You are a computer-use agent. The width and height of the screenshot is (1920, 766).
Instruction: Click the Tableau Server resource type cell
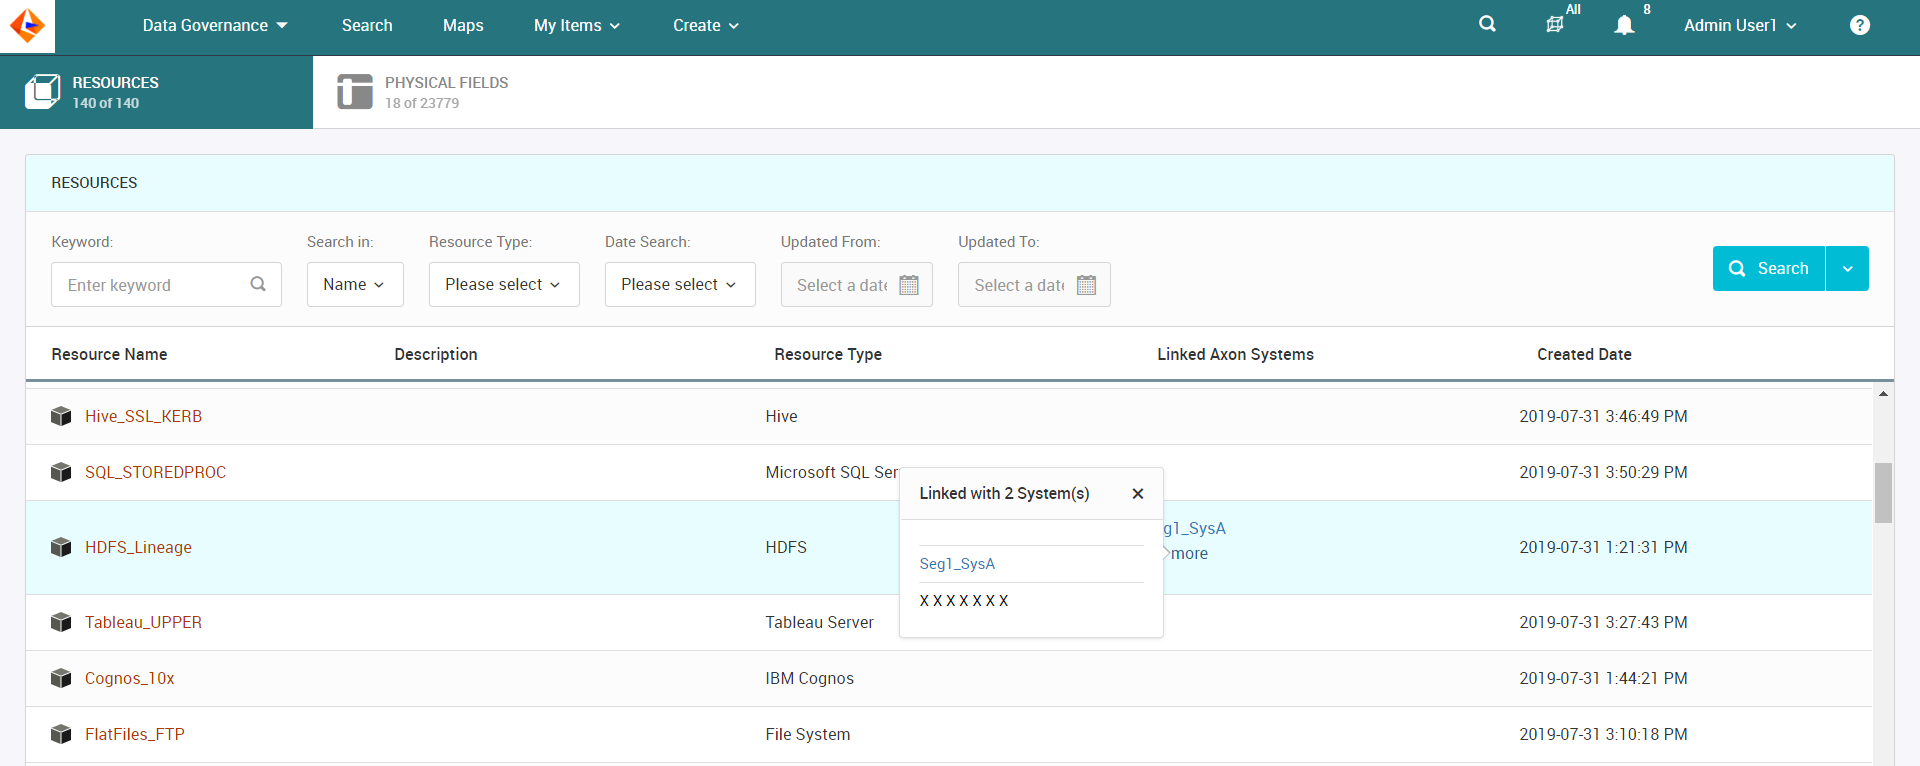(x=819, y=622)
